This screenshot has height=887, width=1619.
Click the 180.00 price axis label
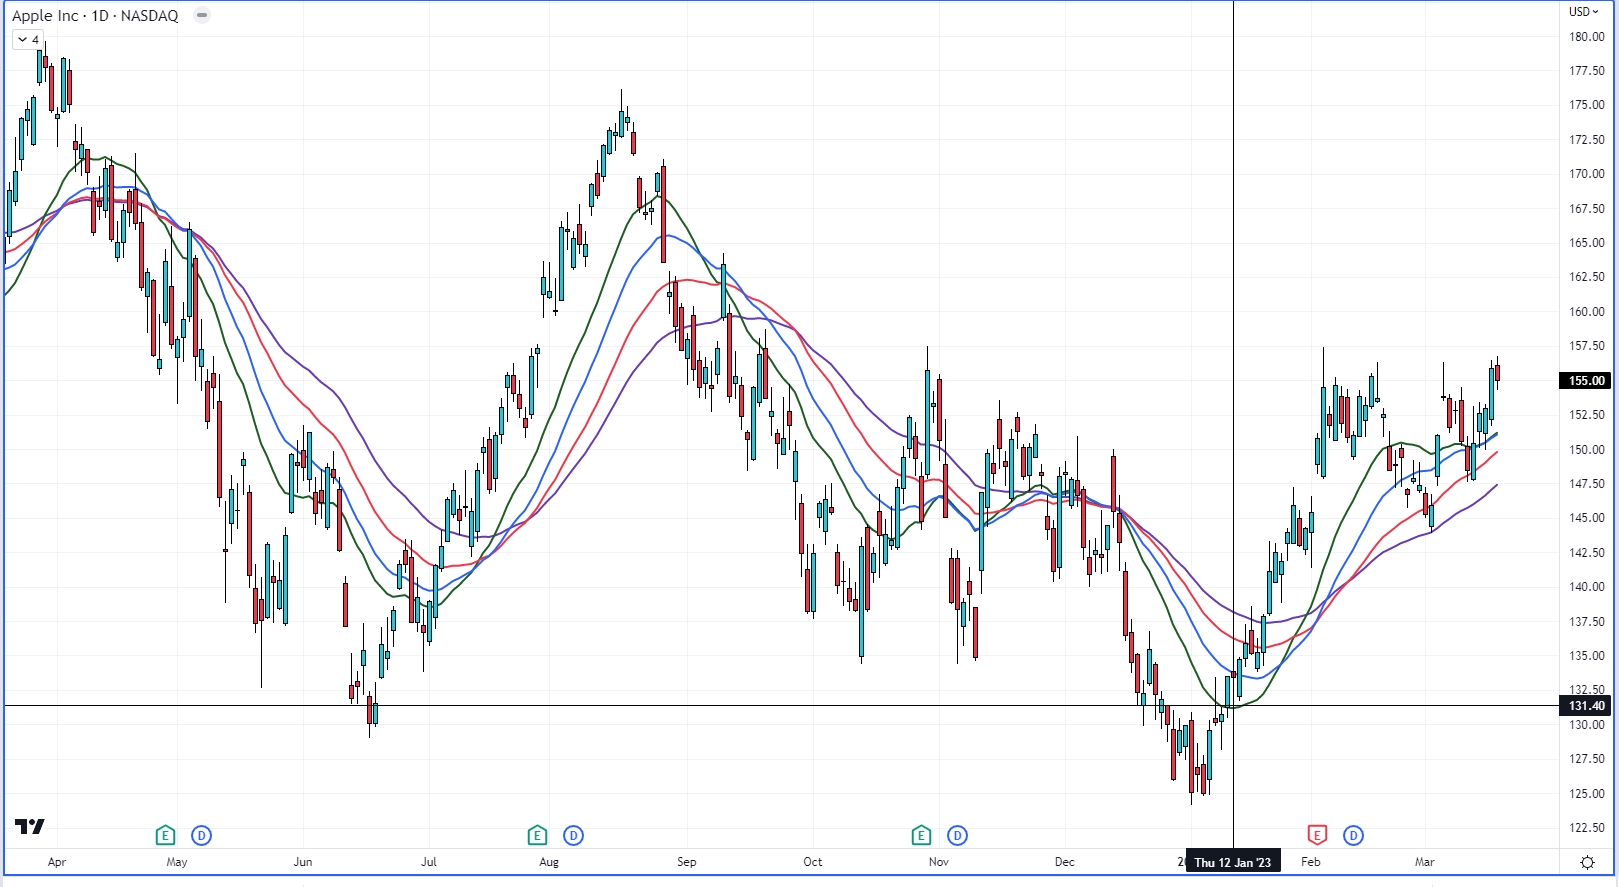[1587, 37]
